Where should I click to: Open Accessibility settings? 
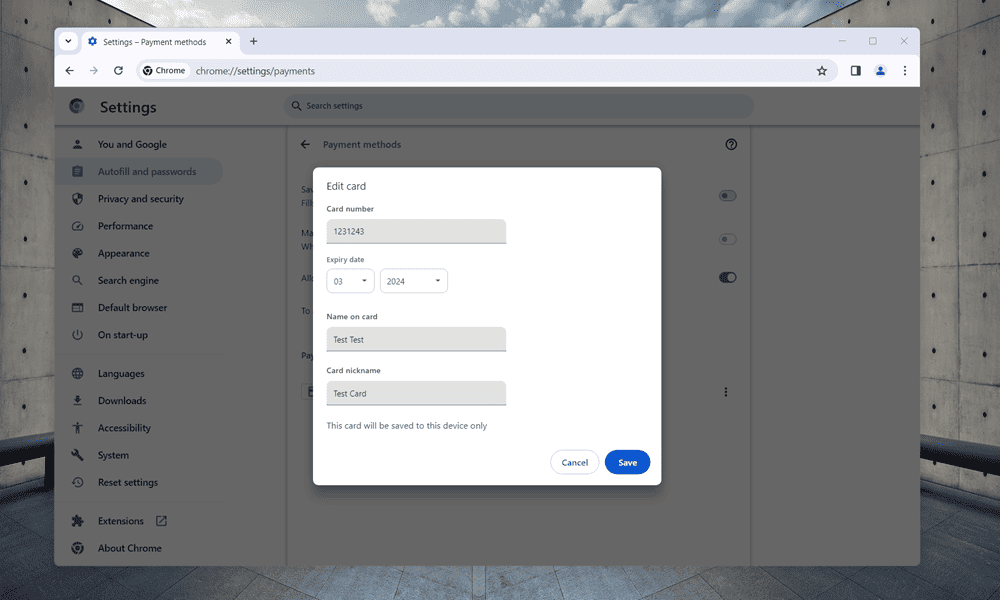pyautogui.click(x=124, y=428)
